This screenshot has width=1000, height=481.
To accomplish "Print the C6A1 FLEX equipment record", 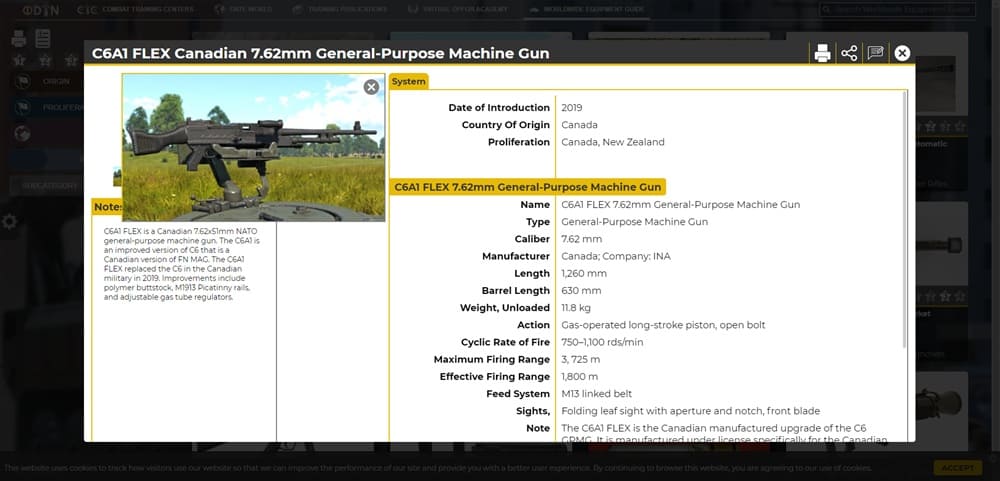I will [822, 54].
